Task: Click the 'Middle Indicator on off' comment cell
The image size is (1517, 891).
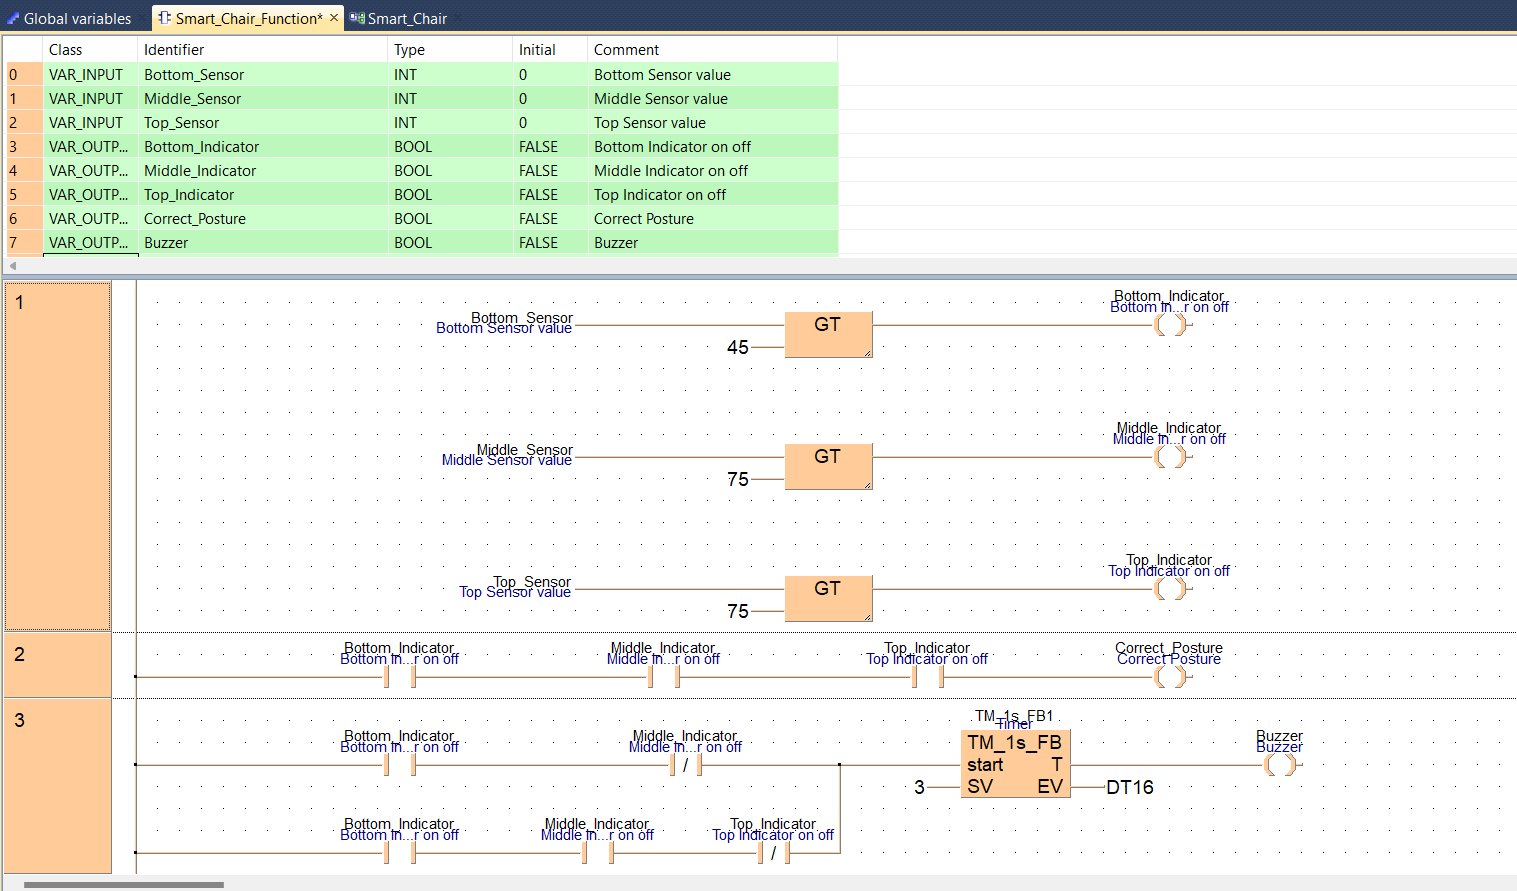Action: [x=712, y=170]
